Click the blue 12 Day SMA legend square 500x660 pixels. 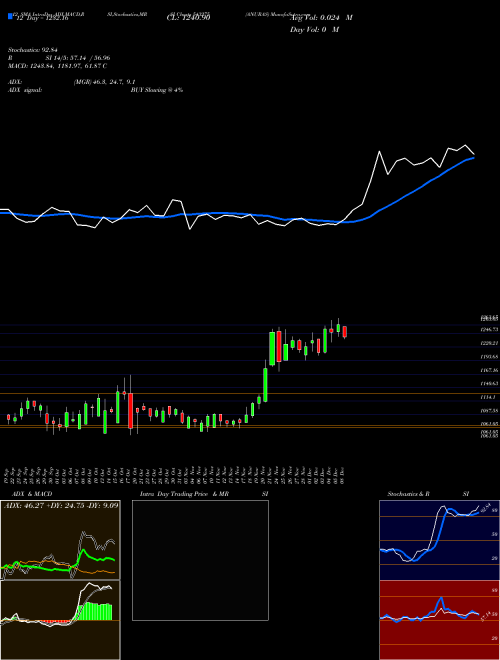pyautogui.click(x=10, y=17)
